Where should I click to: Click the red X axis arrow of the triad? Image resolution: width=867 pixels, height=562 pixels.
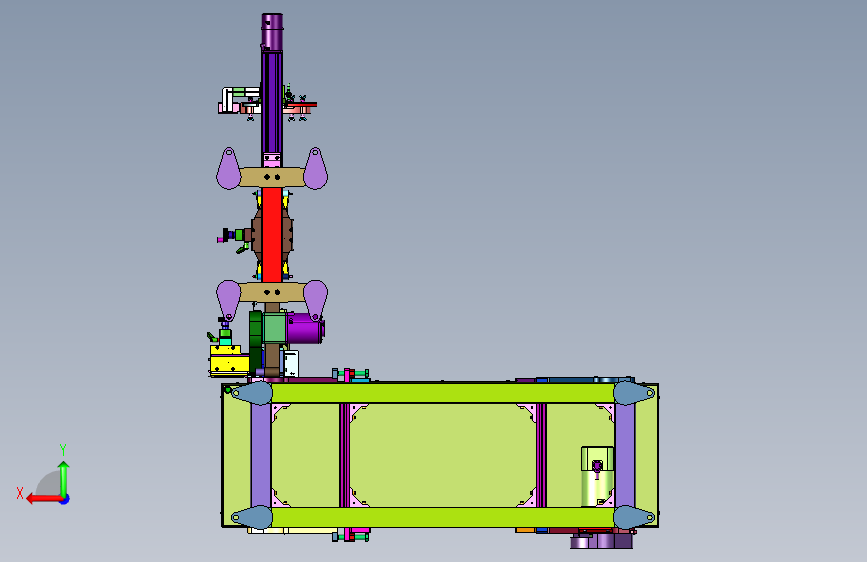(x=44, y=499)
